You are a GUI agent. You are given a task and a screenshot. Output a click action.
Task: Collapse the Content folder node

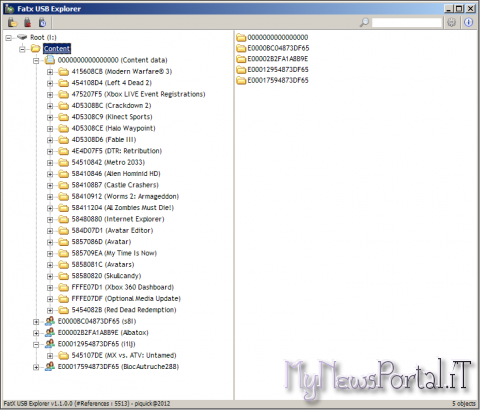pos(22,49)
